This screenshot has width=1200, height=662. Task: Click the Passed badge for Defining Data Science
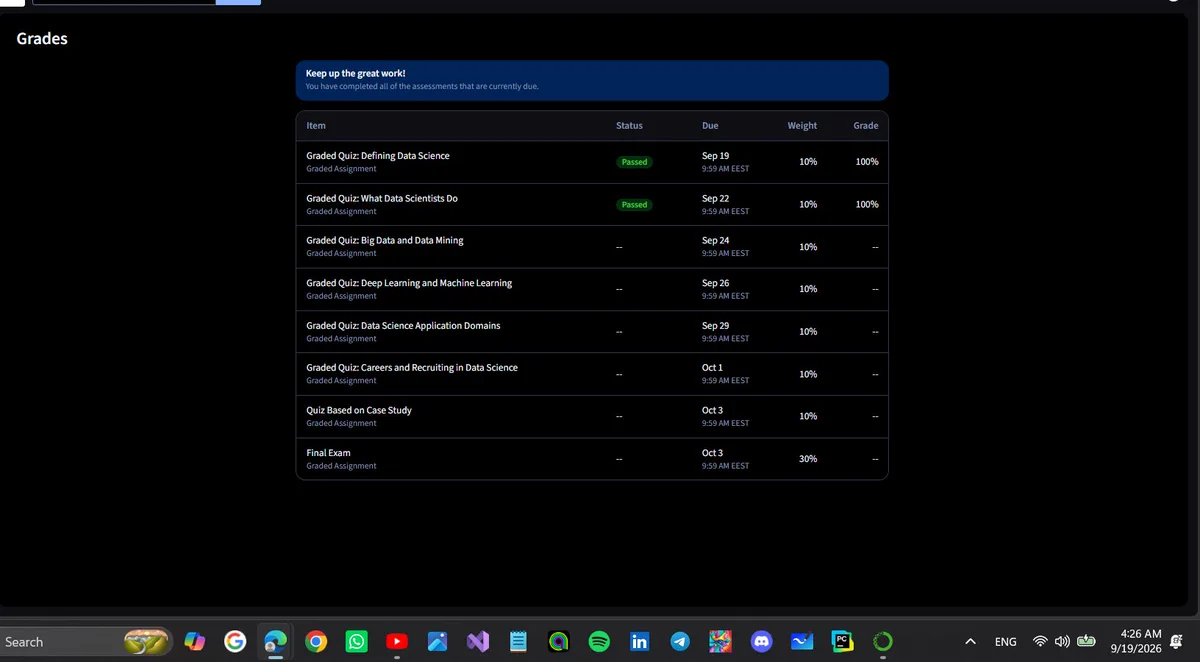[634, 162]
